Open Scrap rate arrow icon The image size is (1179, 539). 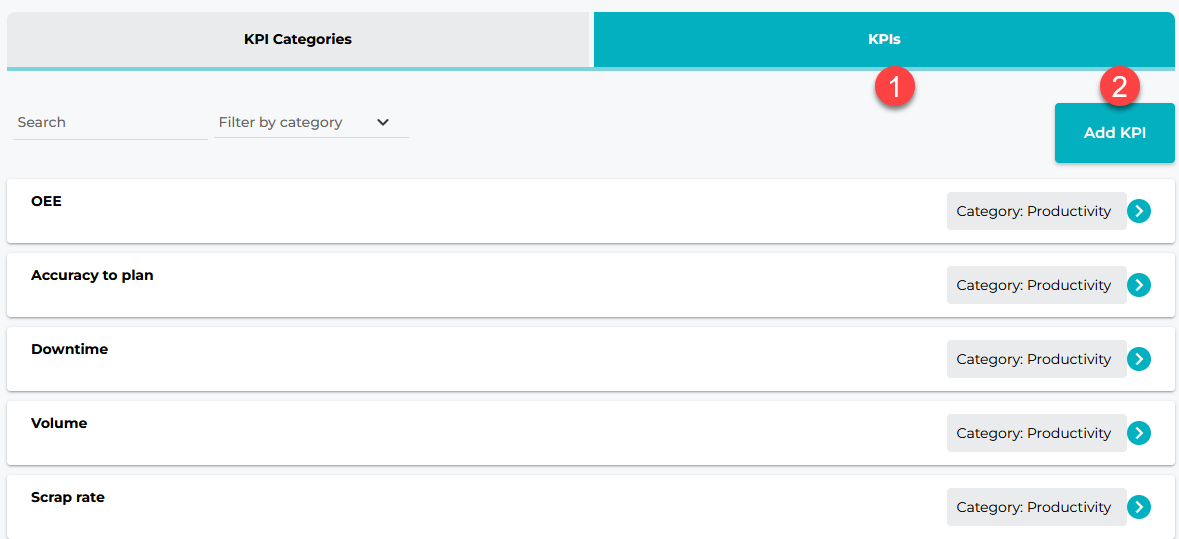coord(1139,507)
